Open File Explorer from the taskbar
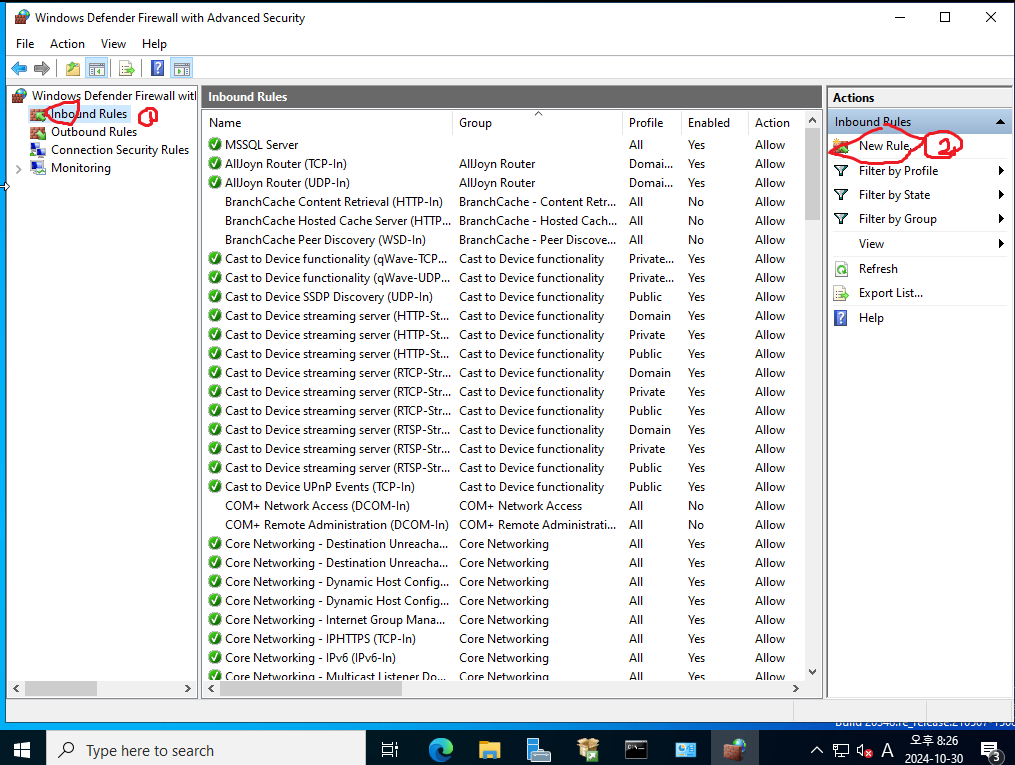The height and width of the screenshot is (765, 1015). coord(489,749)
